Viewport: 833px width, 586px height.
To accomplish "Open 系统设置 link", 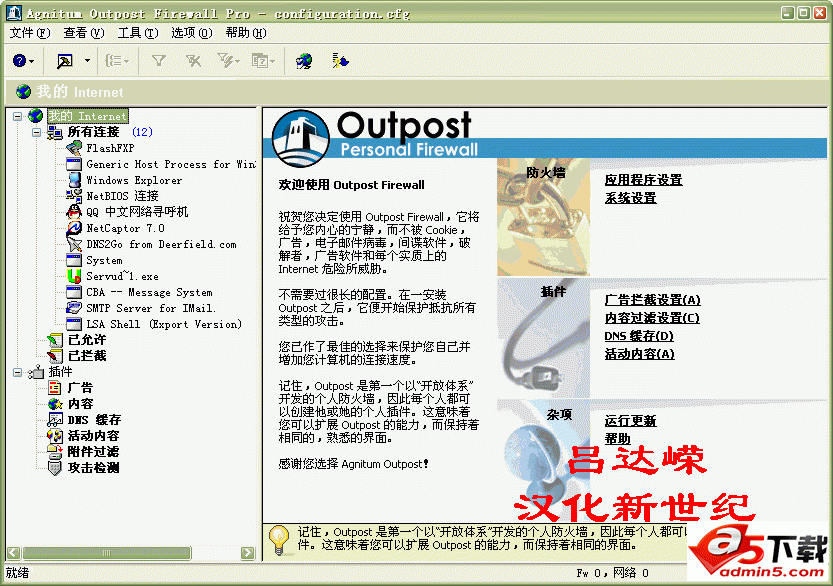I will [x=631, y=198].
